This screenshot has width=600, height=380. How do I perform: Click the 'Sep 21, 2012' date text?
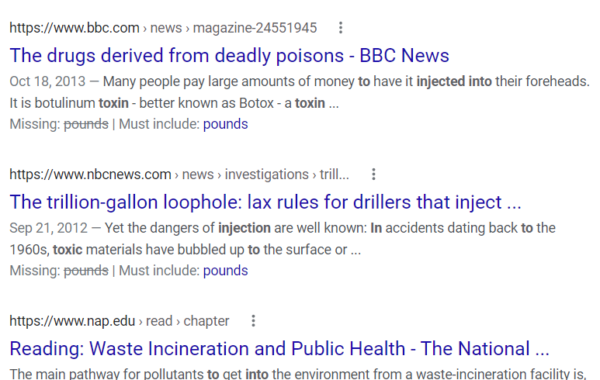pyautogui.click(x=49, y=228)
